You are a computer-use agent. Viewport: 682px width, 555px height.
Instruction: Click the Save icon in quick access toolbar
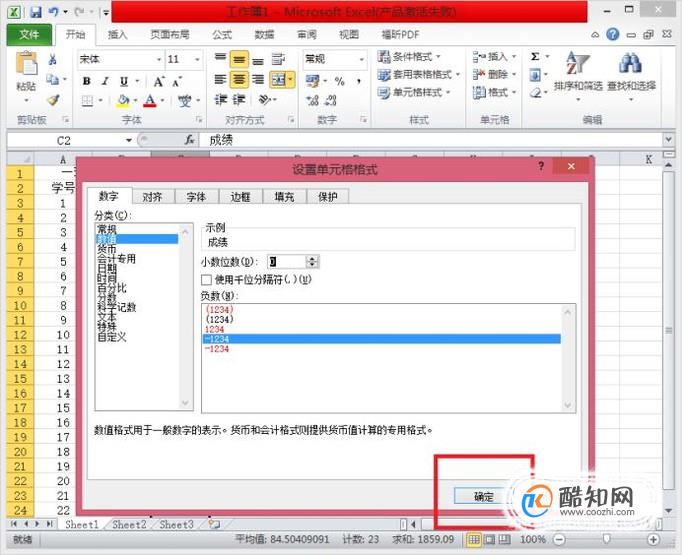(36, 12)
